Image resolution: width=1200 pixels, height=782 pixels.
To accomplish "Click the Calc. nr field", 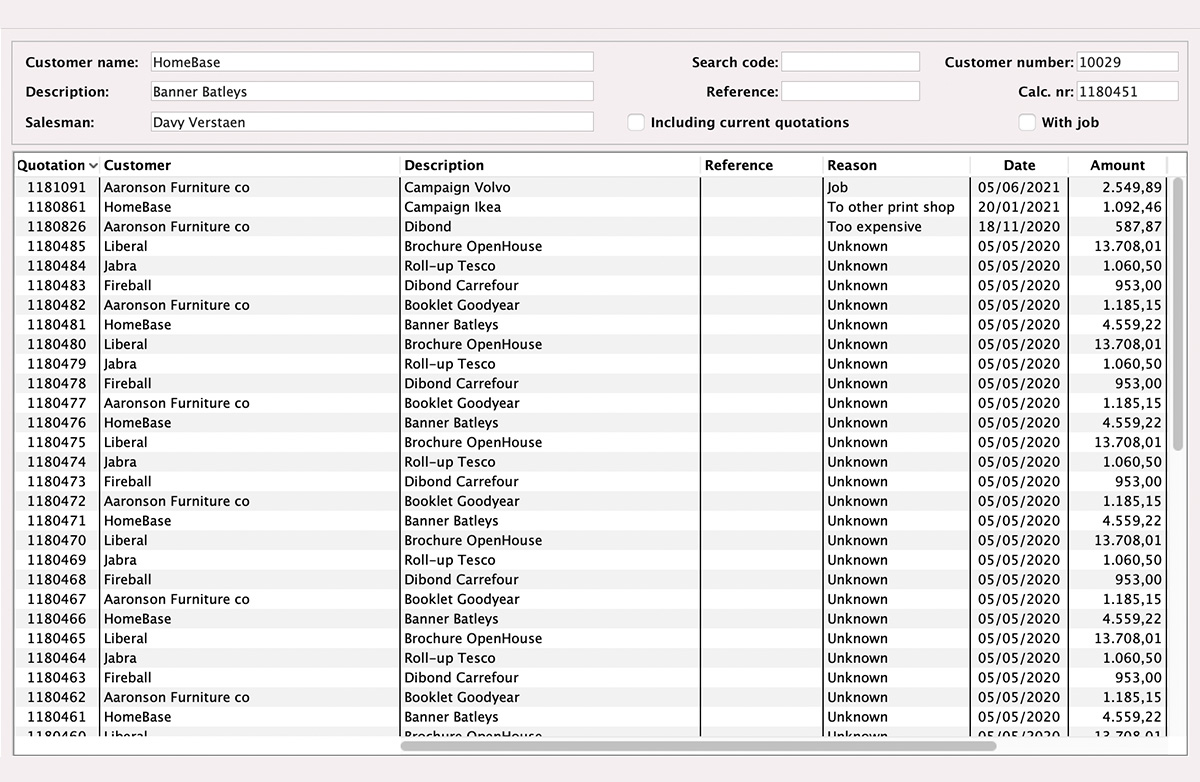I will pyautogui.click(x=1127, y=92).
